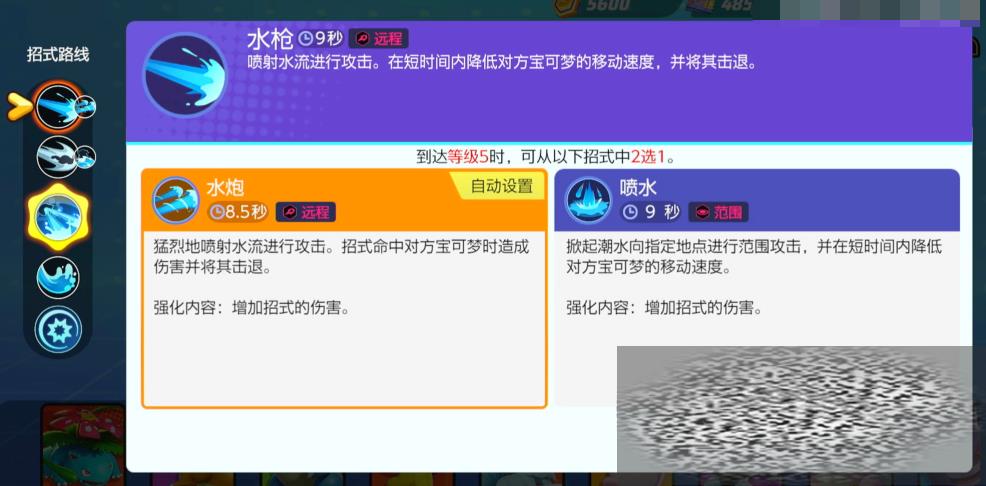This screenshot has width=986, height=486.
Task: Click the 到达等级5时 instruction text
Action: click(x=546, y=156)
